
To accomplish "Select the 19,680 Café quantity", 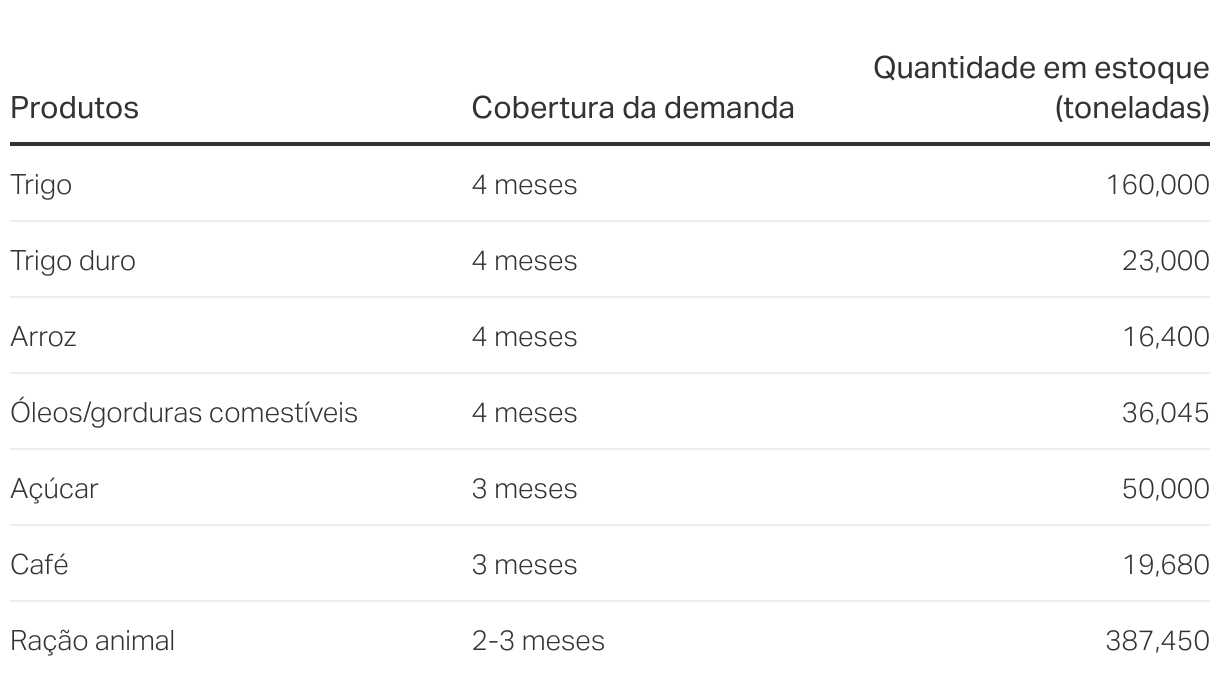I will [1166, 565].
